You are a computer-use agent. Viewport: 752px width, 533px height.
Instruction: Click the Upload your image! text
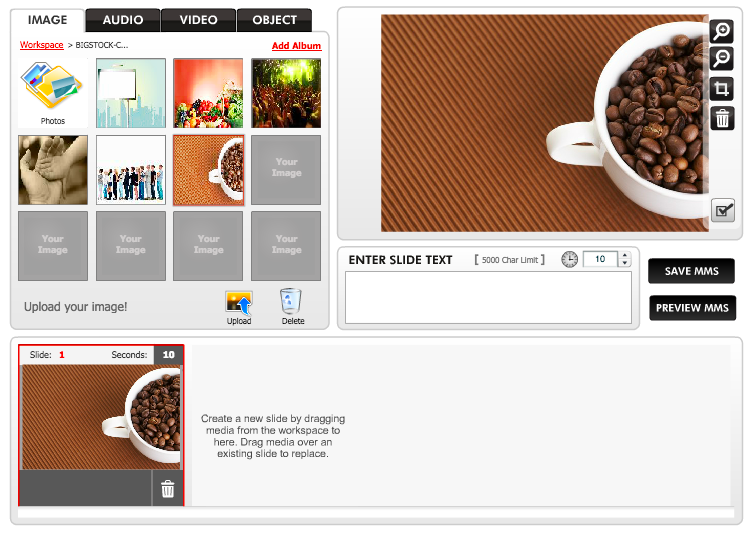coord(75,307)
